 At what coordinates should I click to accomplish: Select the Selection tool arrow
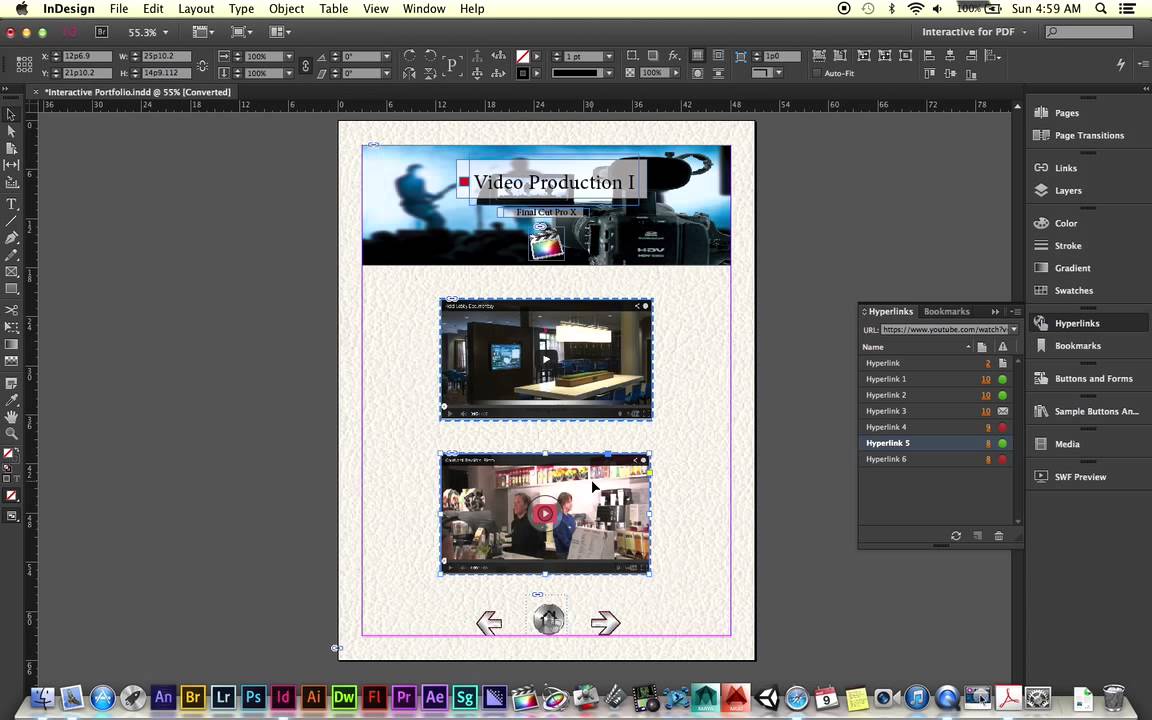10,115
